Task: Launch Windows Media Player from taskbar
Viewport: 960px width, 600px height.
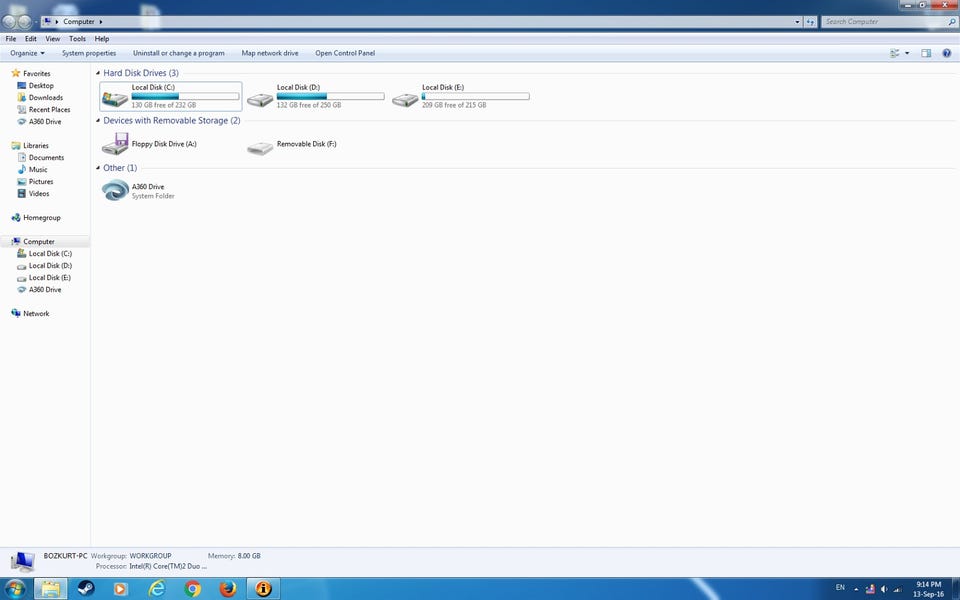Action: 121,588
